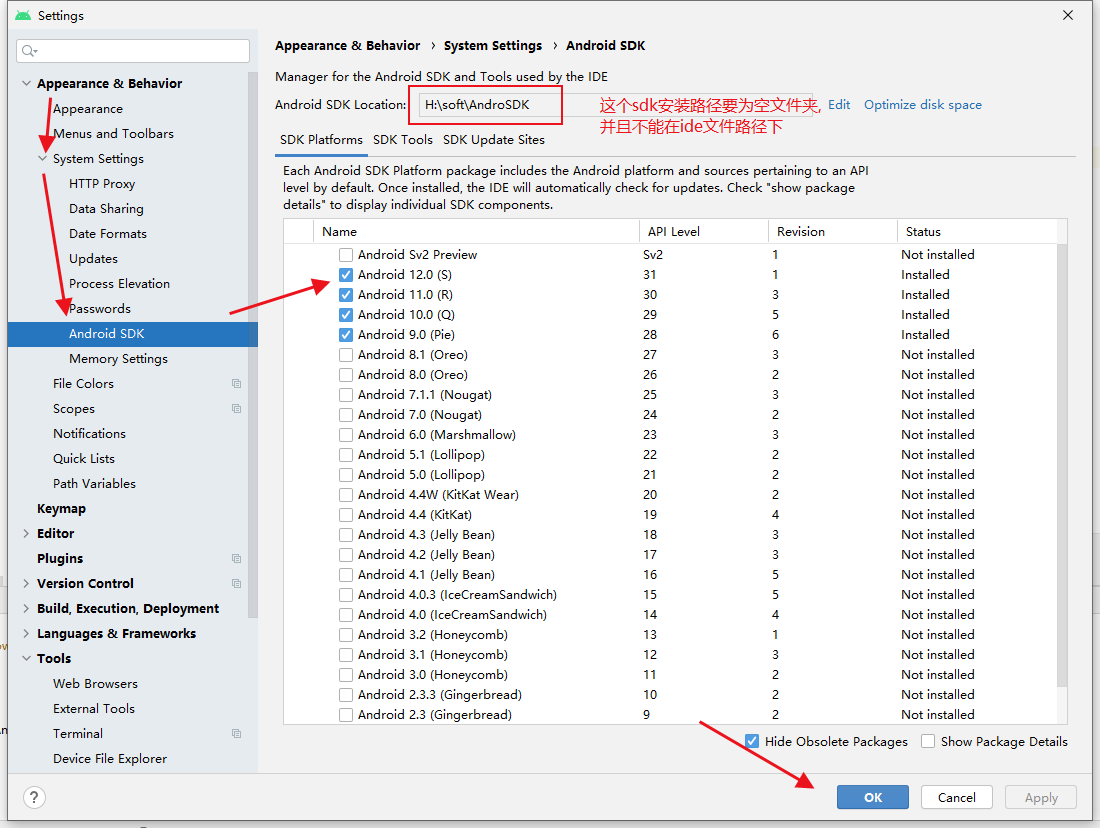Enable the Android Sv2 Preview checkbox

point(346,255)
